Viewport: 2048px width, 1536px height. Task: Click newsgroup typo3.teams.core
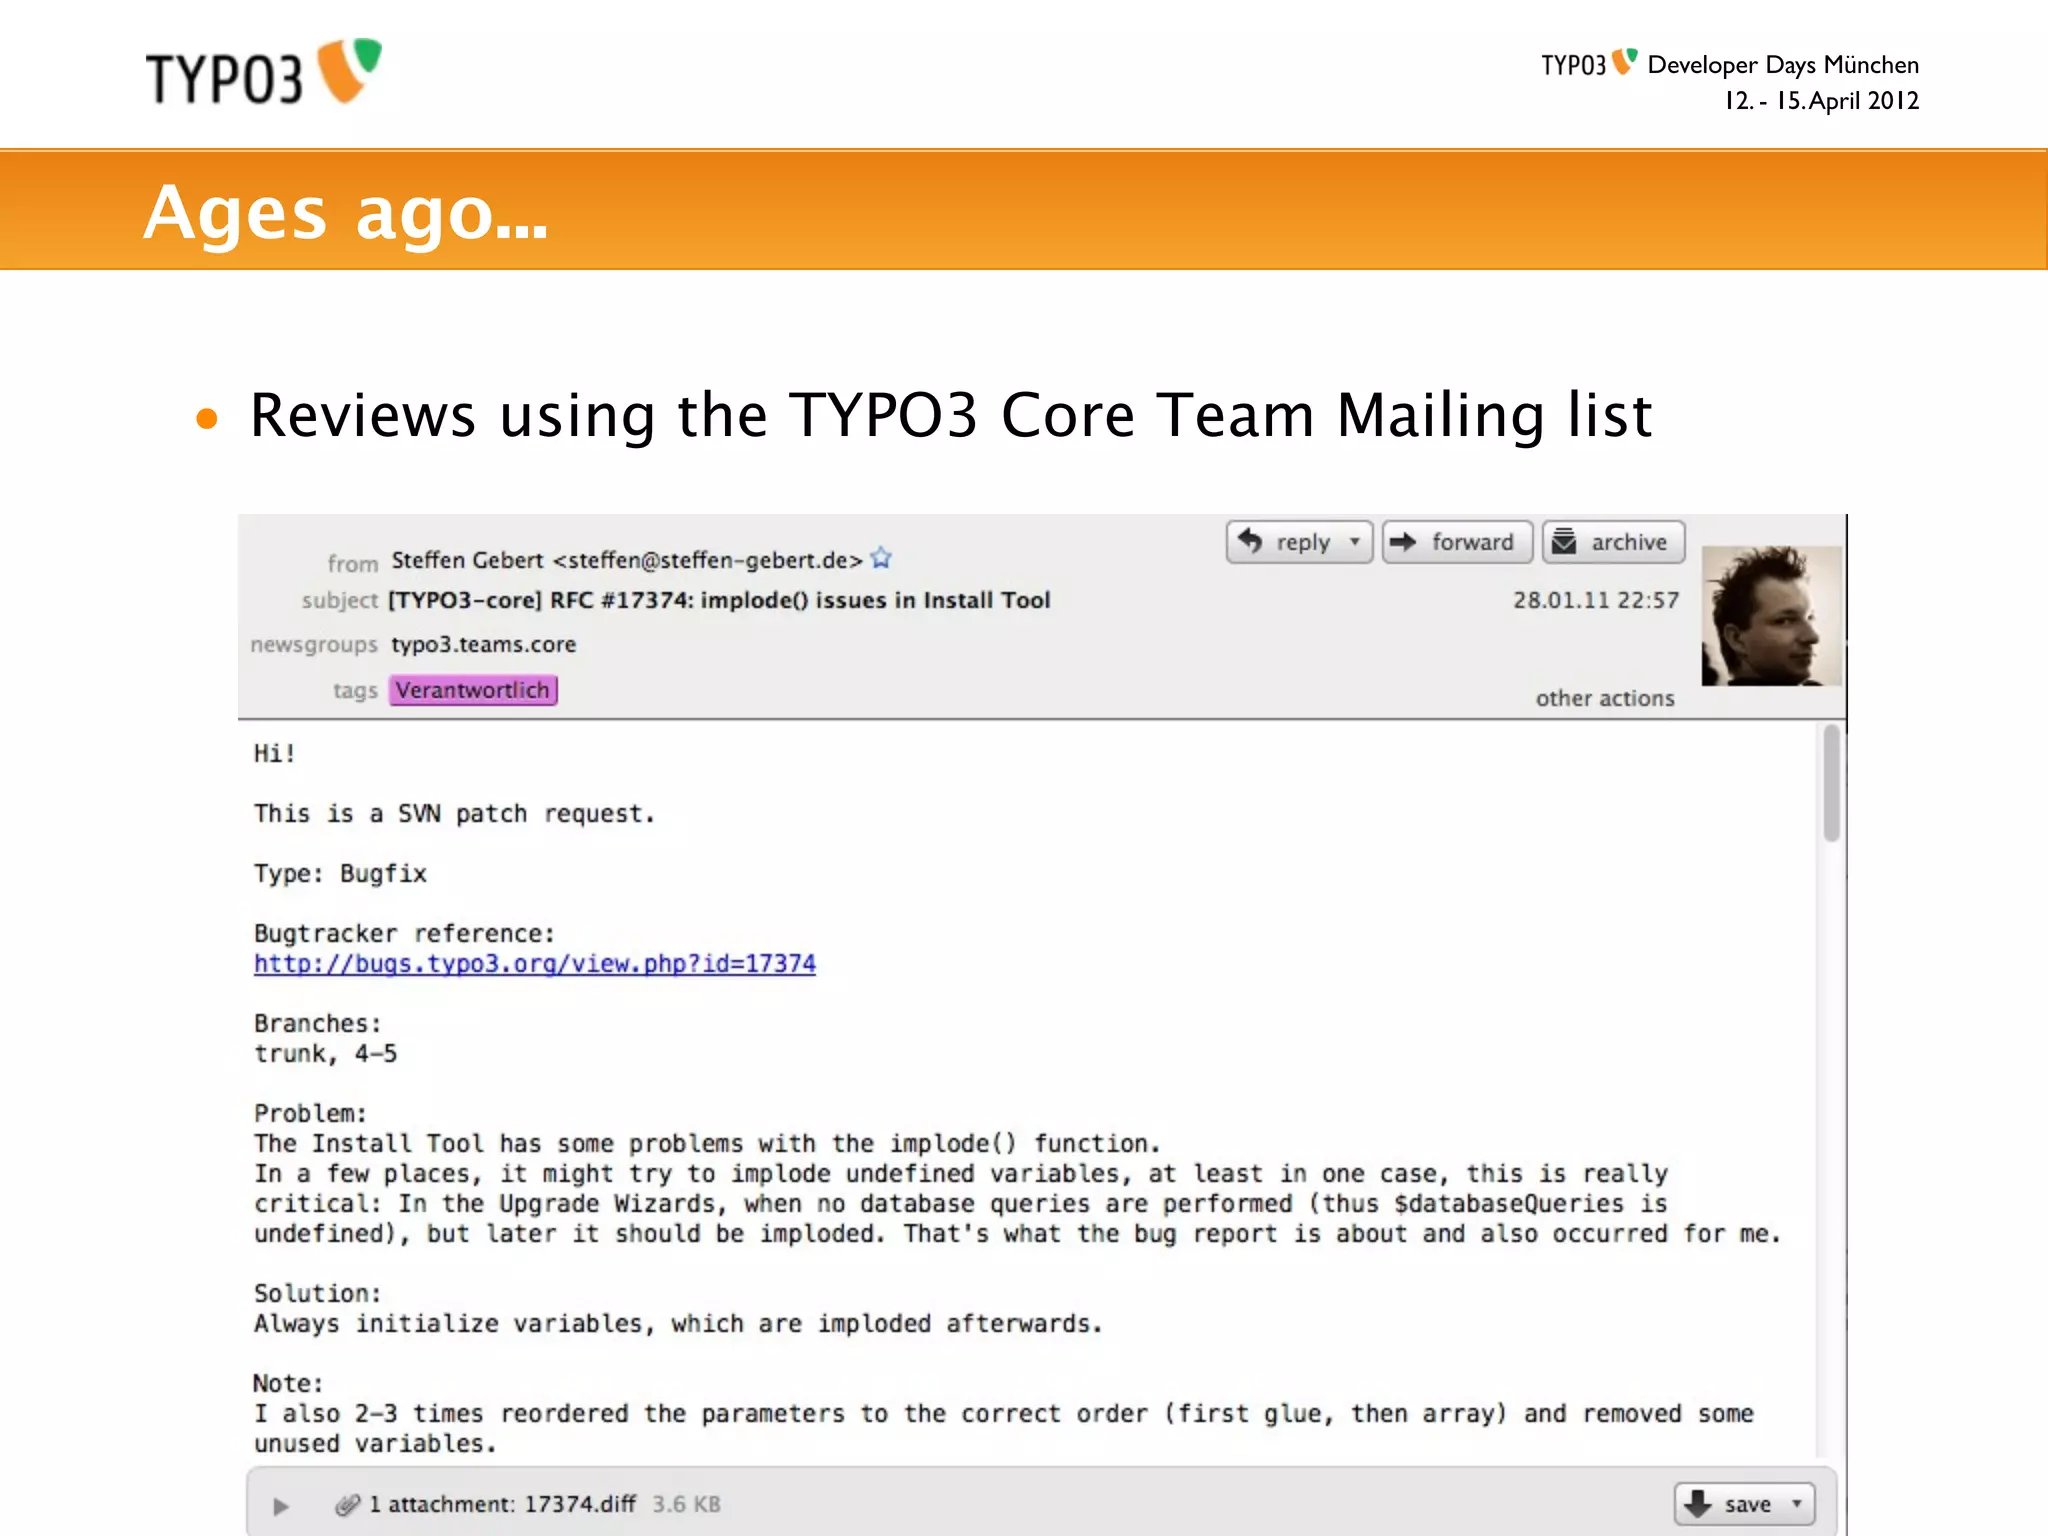click(x=484, y=644)
